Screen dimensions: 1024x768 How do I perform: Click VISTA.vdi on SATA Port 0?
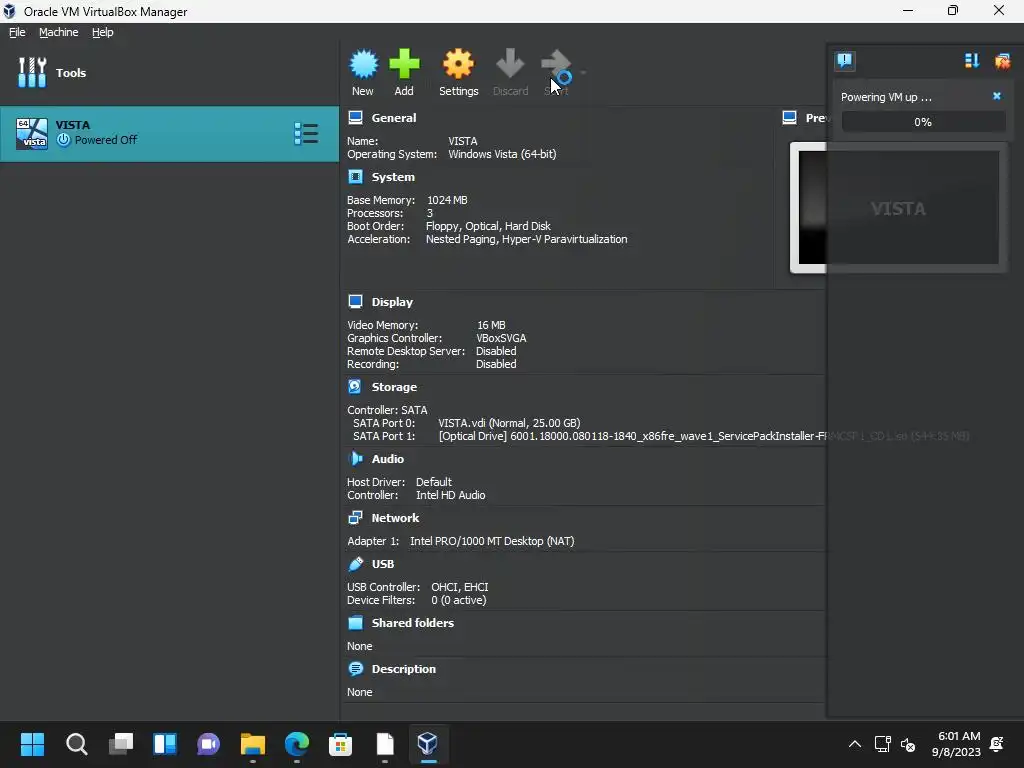coord(509,423)
